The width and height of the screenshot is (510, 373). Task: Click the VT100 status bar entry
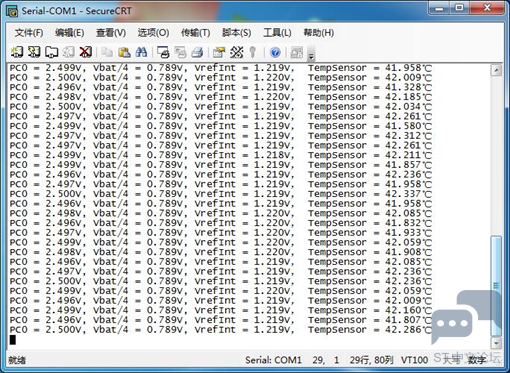point(414,360)
